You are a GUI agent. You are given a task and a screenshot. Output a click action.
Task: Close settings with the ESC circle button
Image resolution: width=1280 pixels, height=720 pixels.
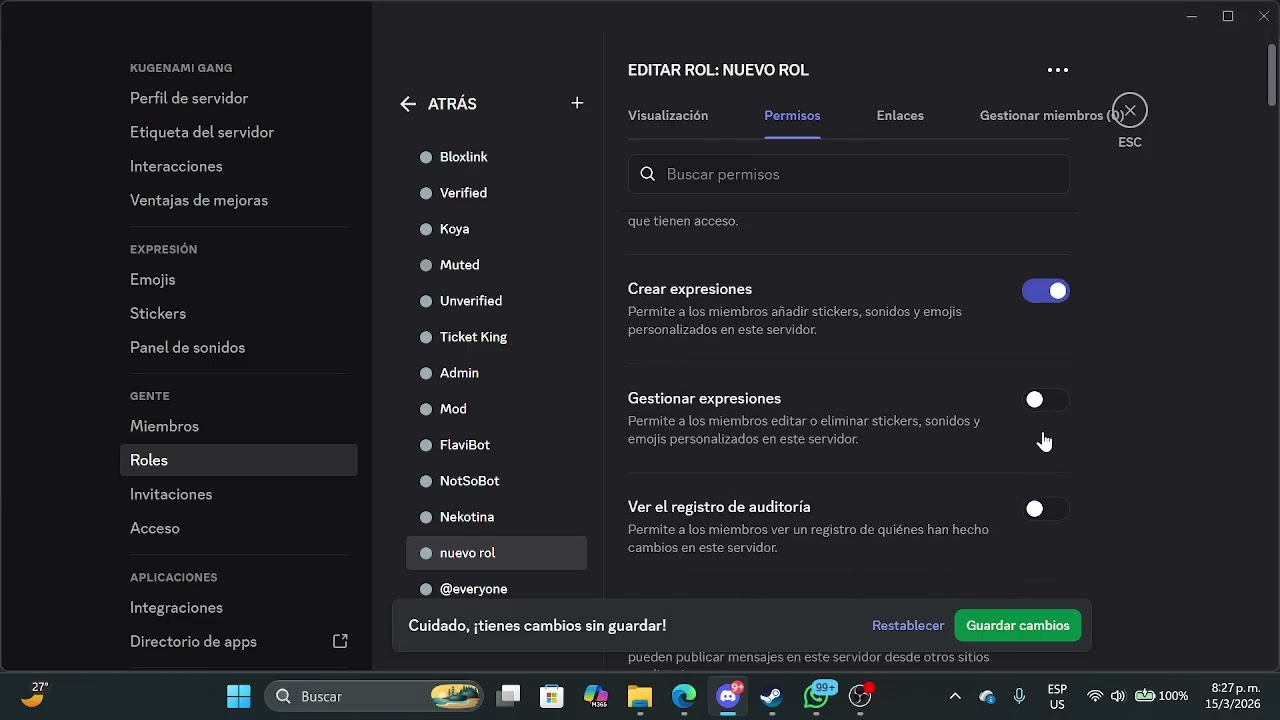click(x=1130, y=110)
